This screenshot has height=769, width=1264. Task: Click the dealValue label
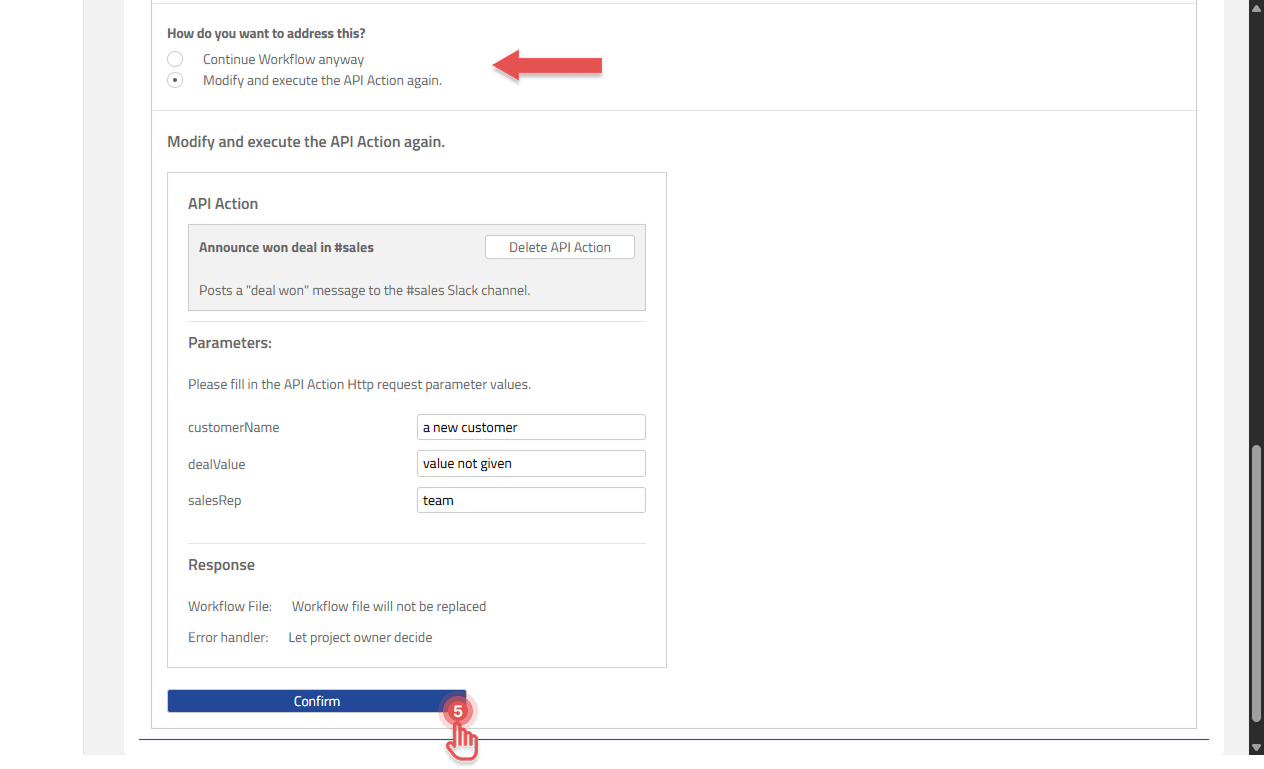click(x=216, y=464)
